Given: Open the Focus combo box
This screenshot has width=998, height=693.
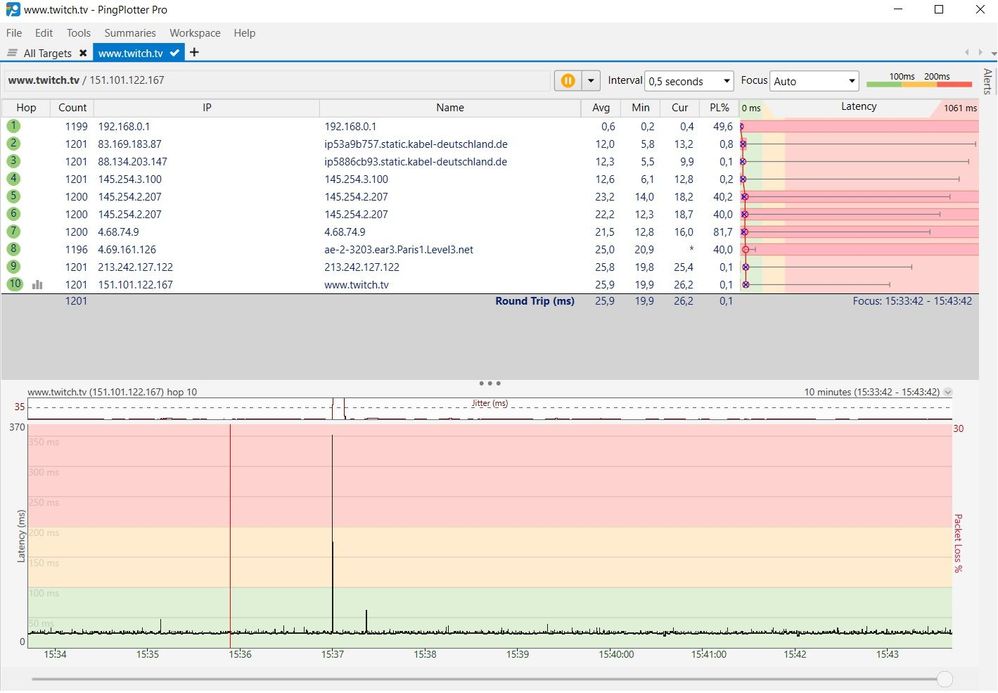Looking at the screenshot, I should pos(814,81).
